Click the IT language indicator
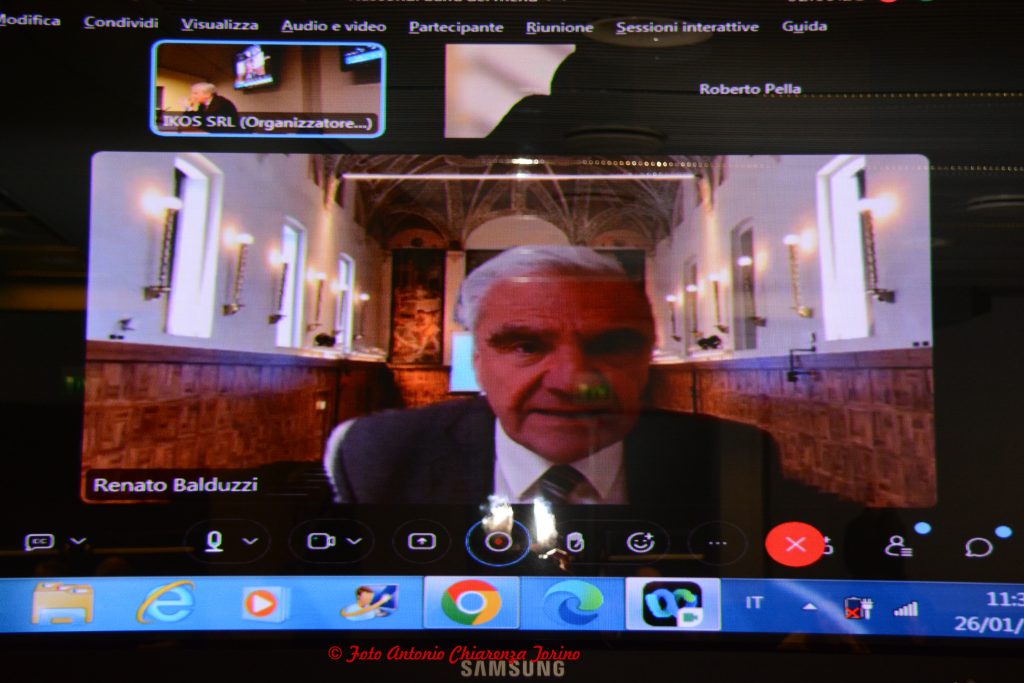The height and width of the screenshot is (683, 1024). pos(754,602)
